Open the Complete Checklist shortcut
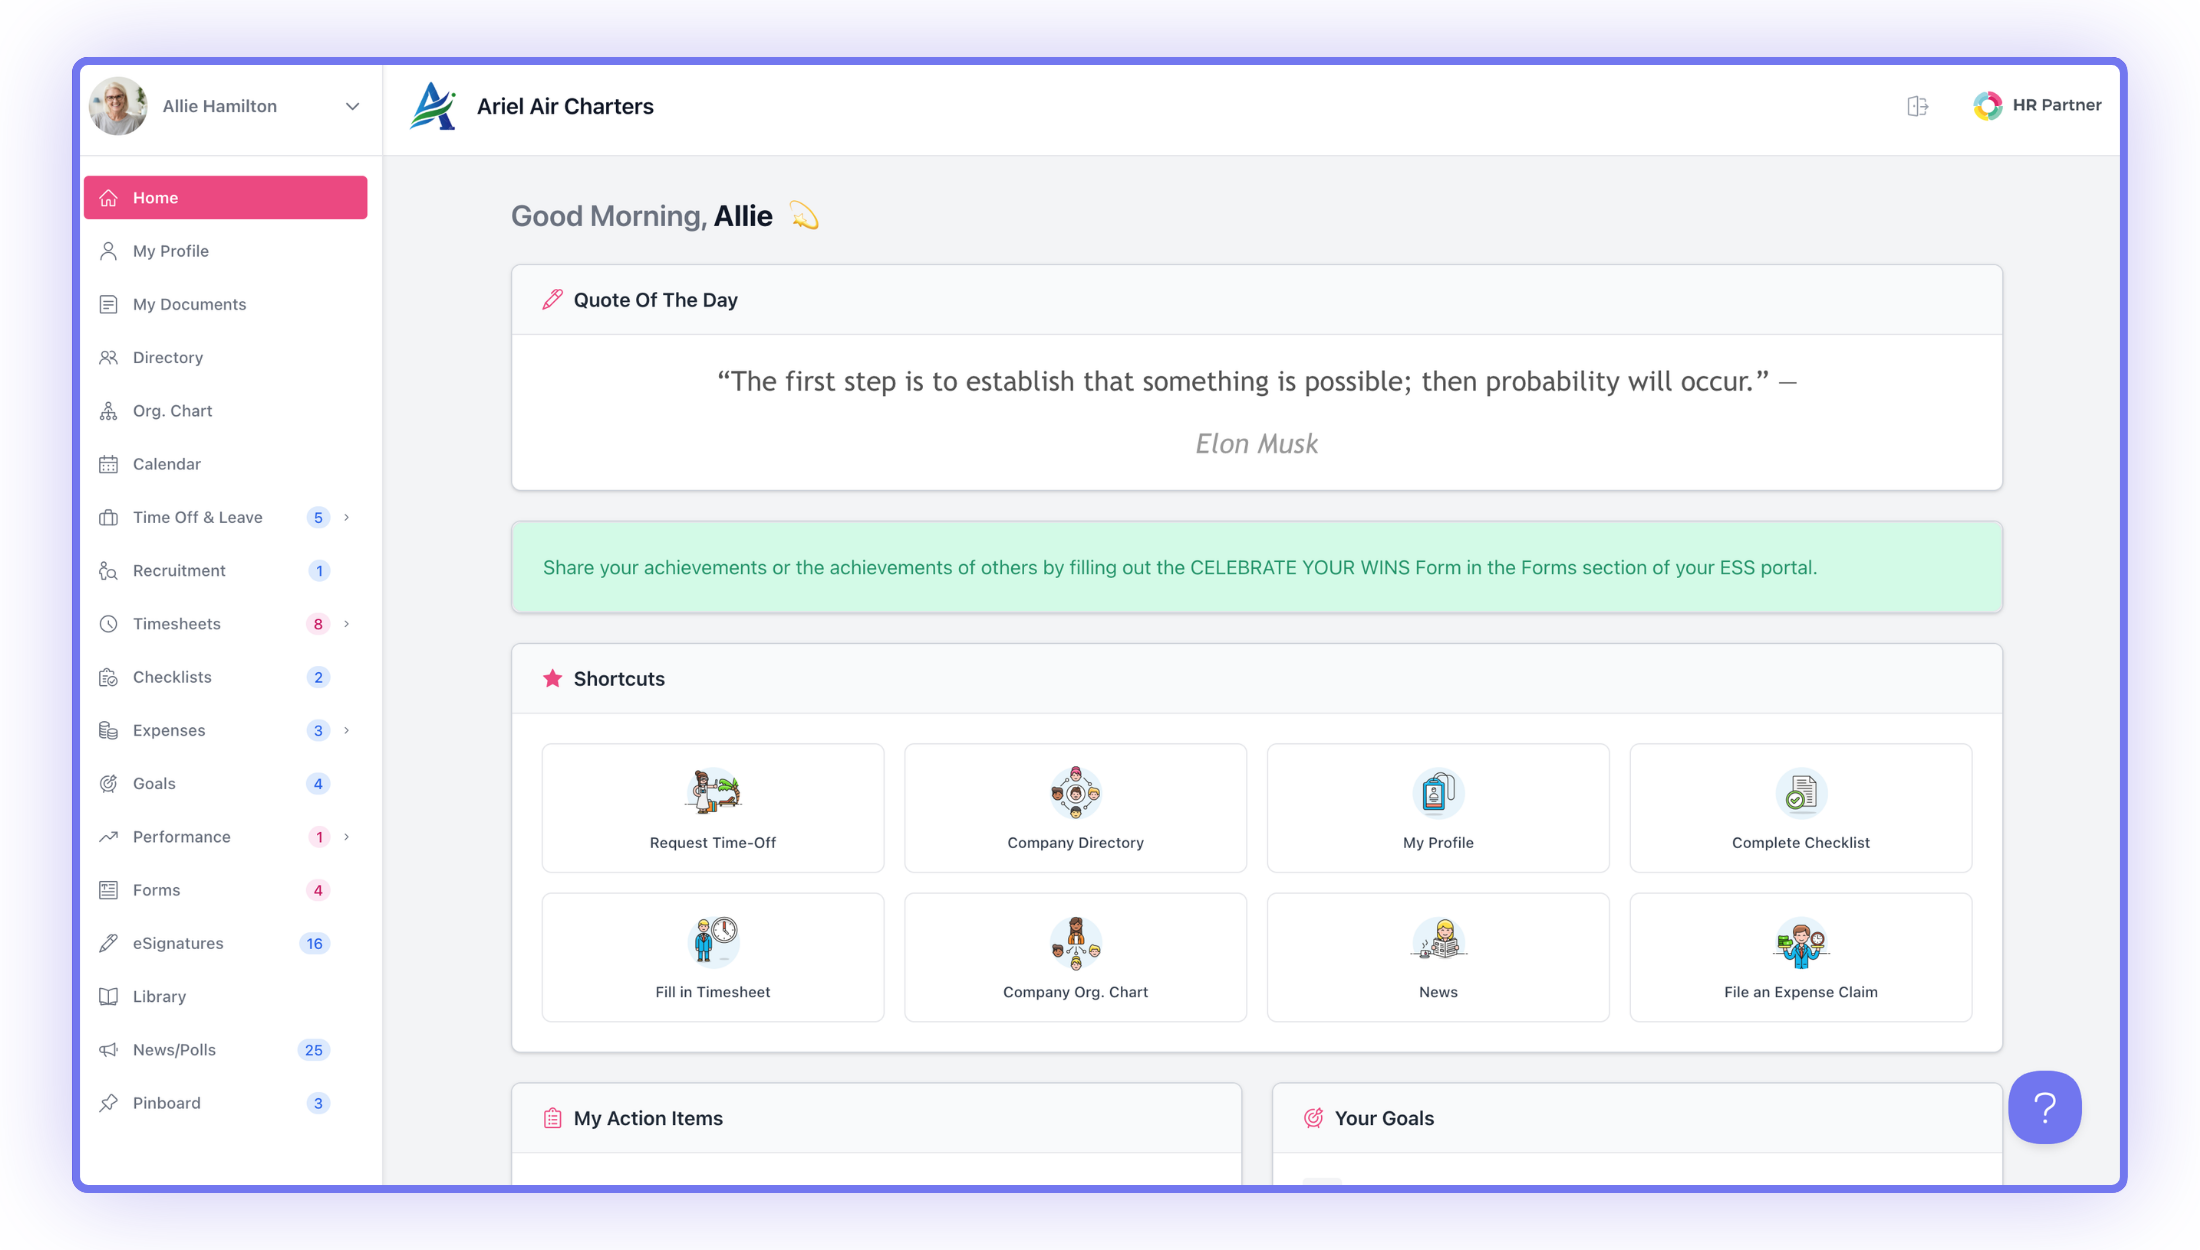 1801,808
